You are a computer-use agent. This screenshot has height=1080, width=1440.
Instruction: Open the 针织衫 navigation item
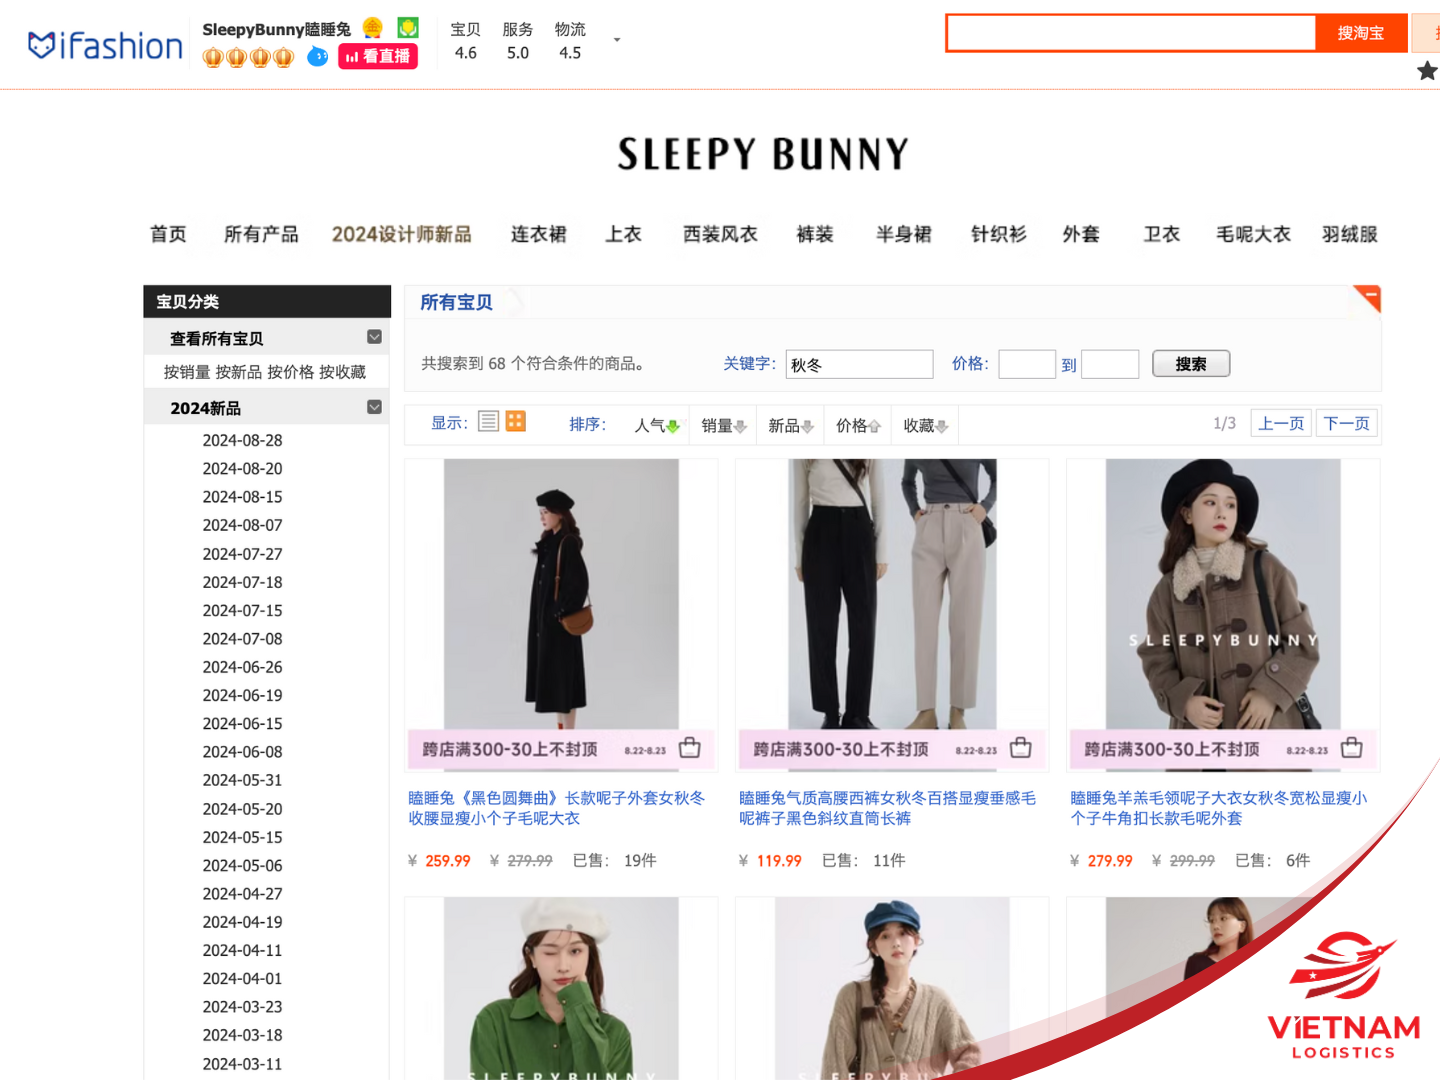tap(999, 234)
